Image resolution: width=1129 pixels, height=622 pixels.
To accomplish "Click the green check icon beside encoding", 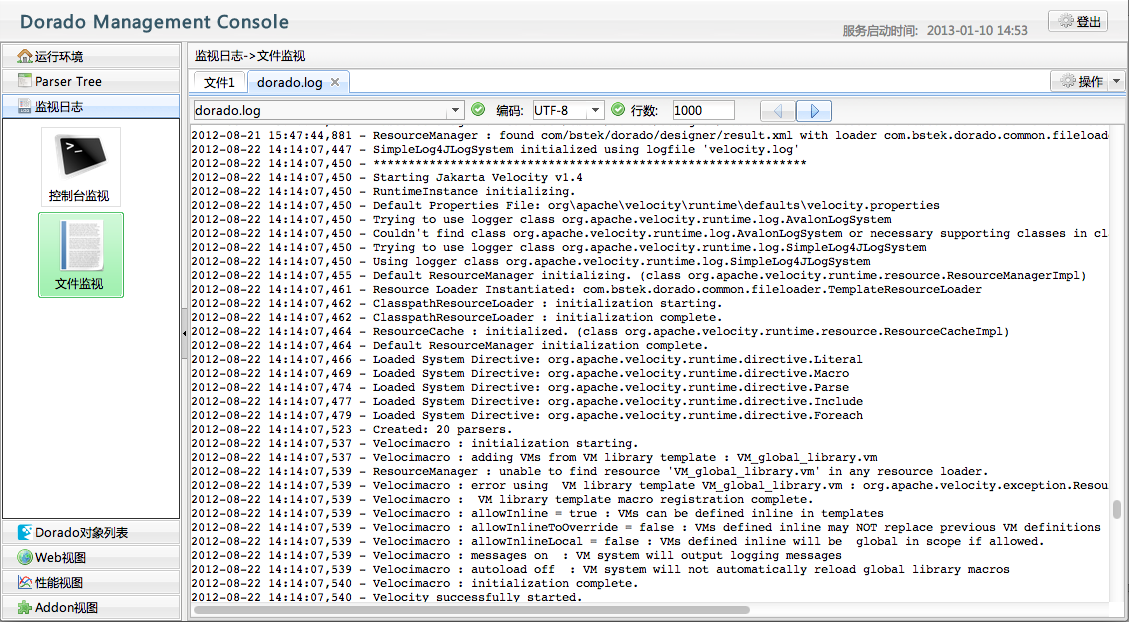I will click(x=617, y=110).
